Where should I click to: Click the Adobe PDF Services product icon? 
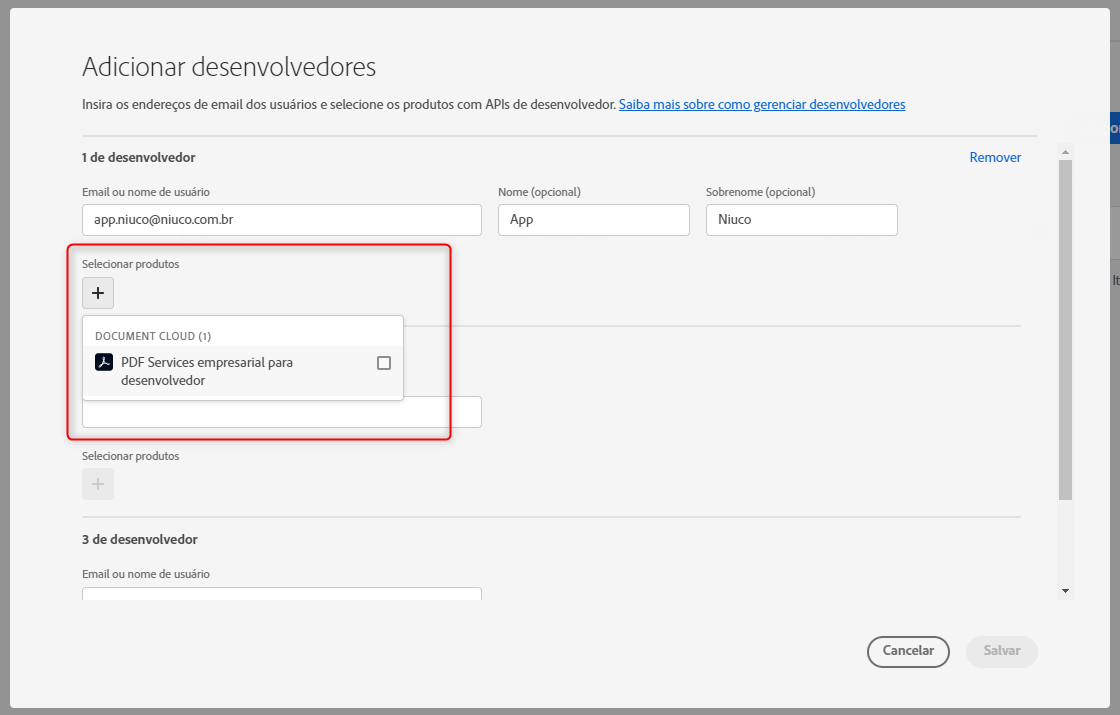point(104,362)
